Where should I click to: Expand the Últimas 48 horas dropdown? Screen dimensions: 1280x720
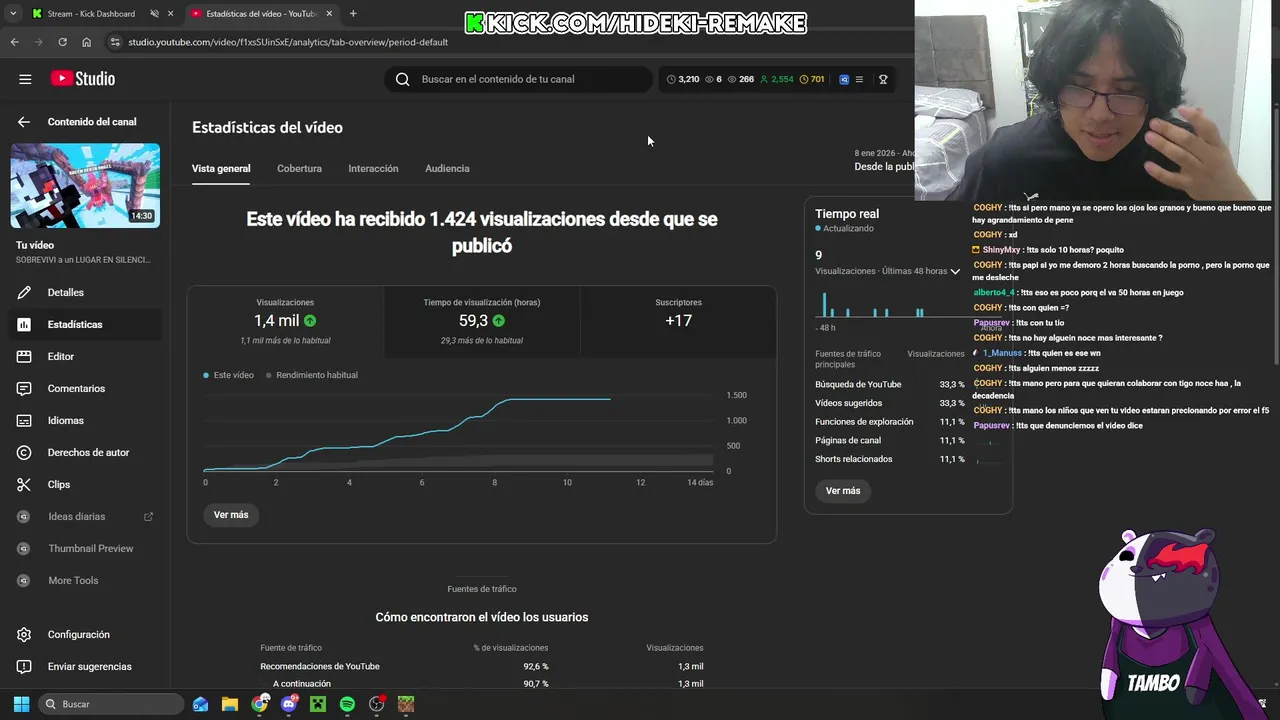point(955,271)
